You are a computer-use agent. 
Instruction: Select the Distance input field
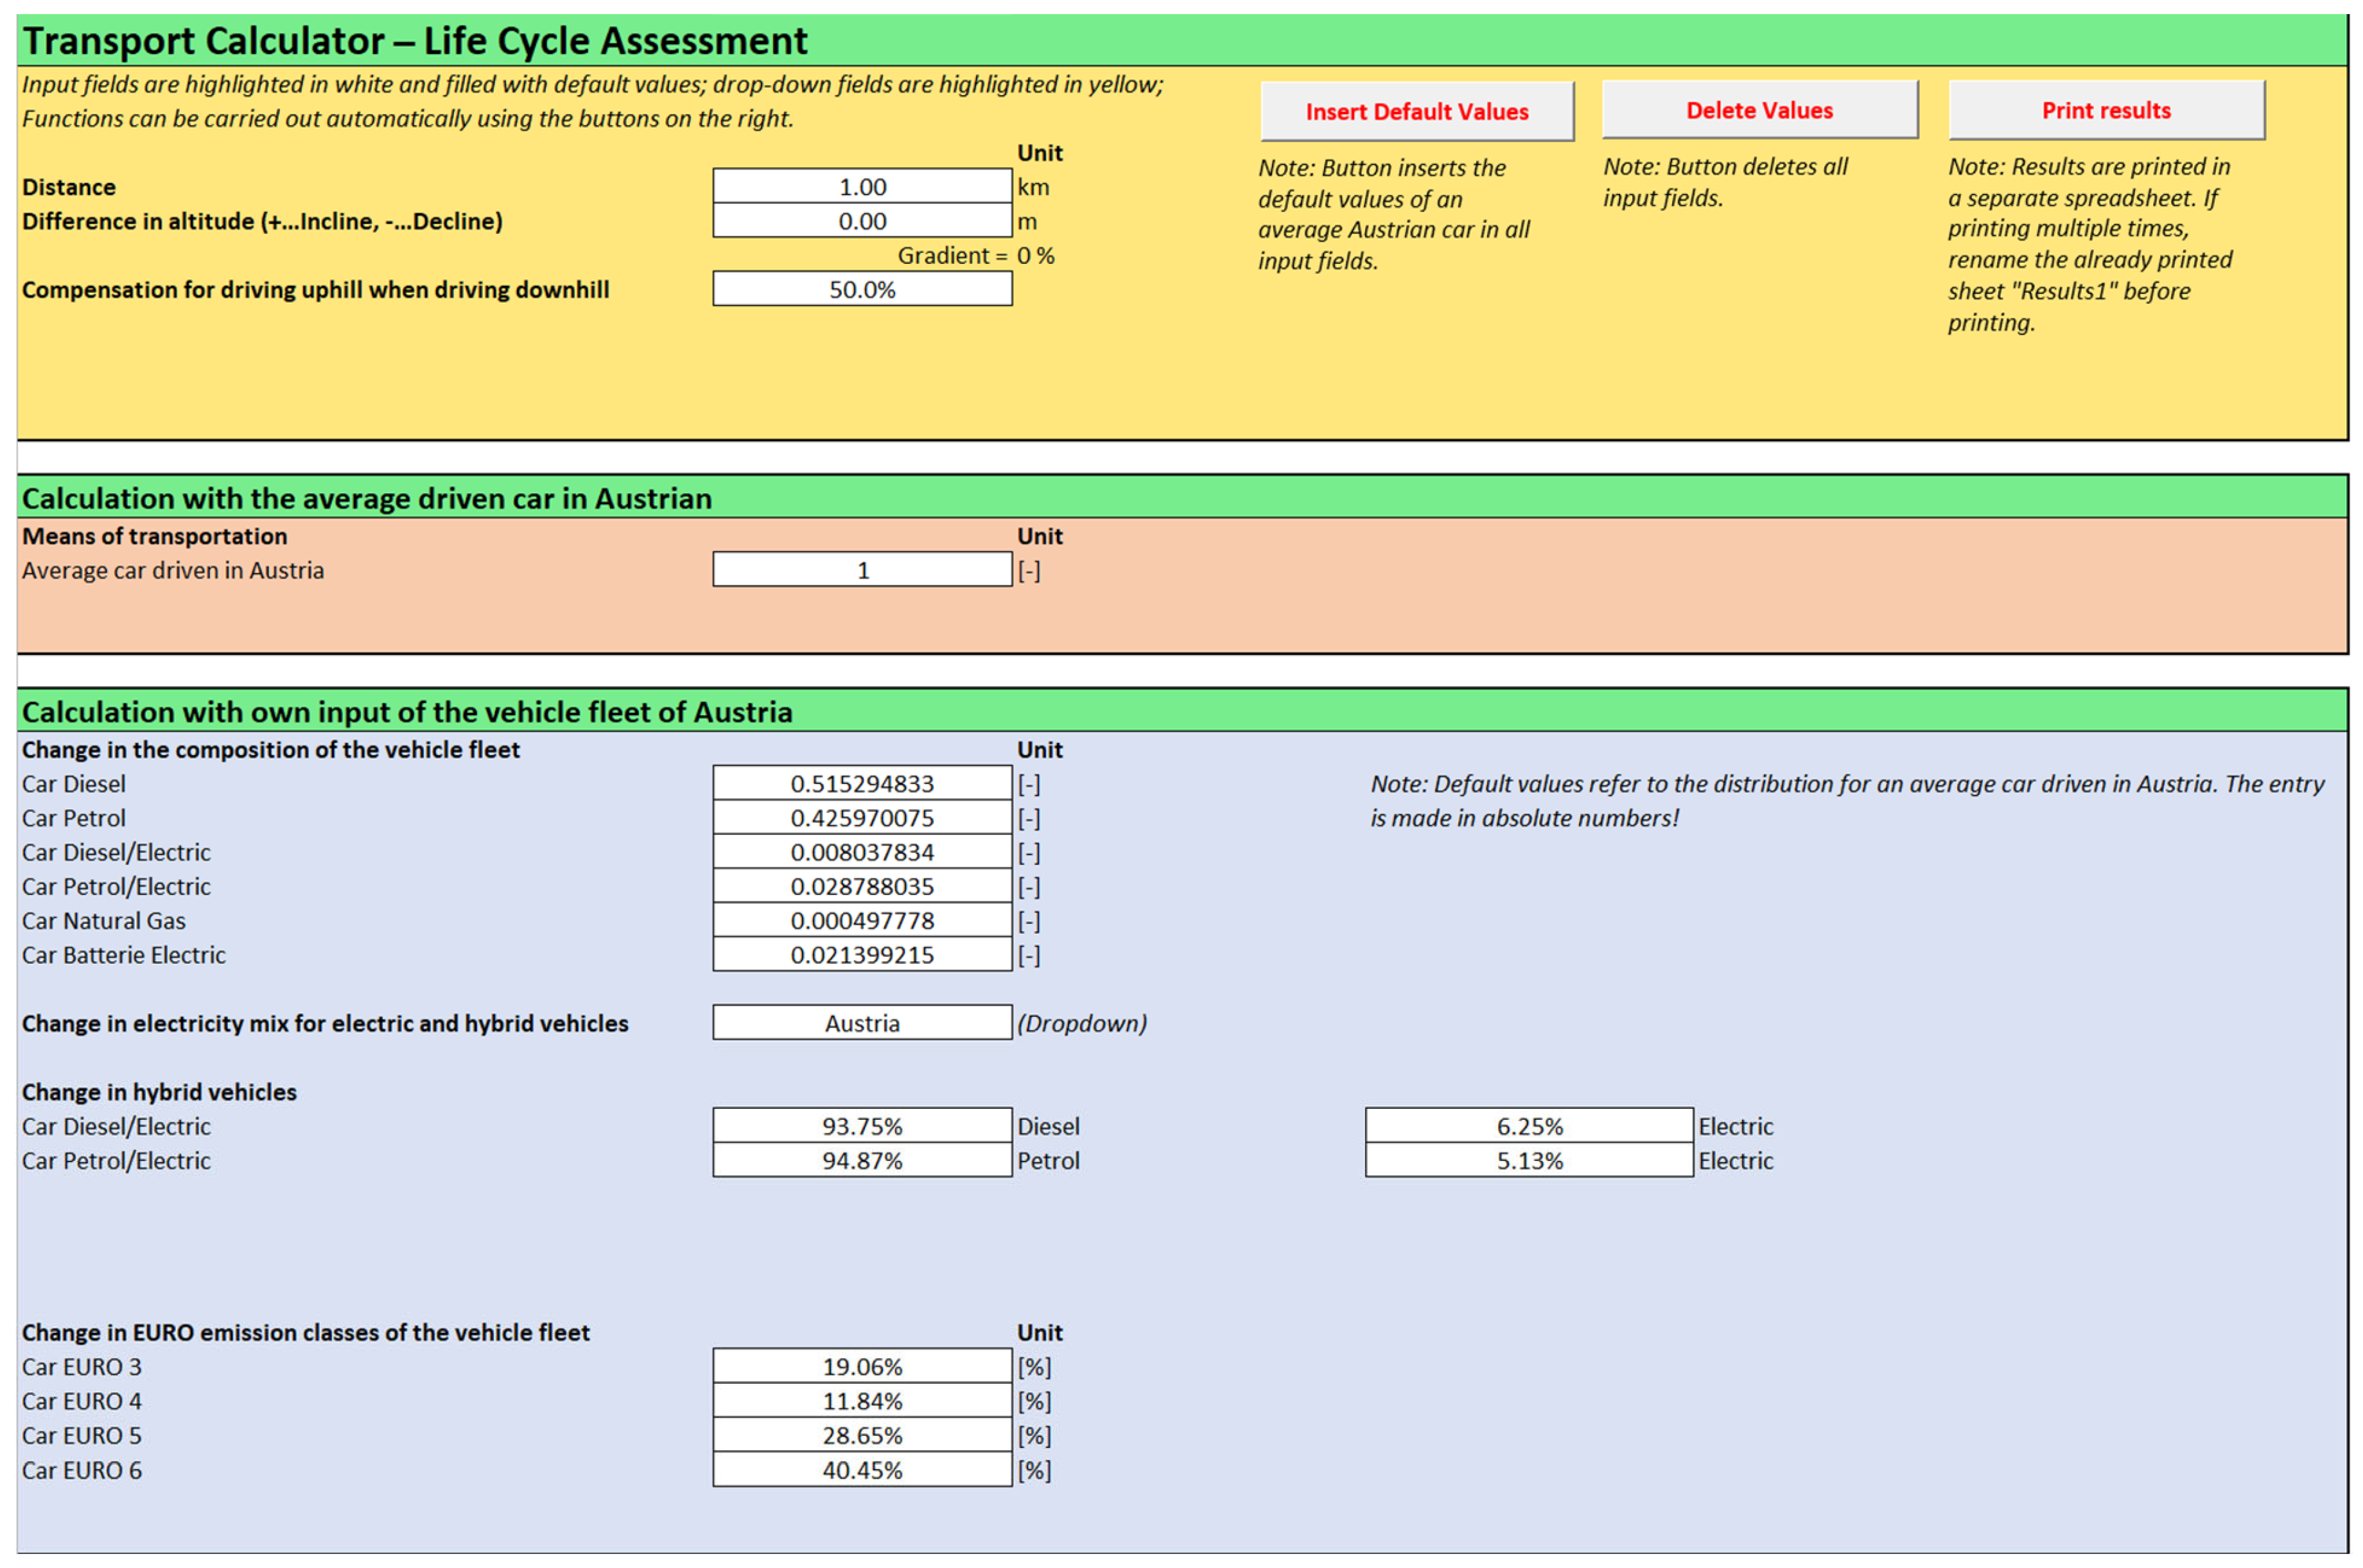(x=861, y=187)
